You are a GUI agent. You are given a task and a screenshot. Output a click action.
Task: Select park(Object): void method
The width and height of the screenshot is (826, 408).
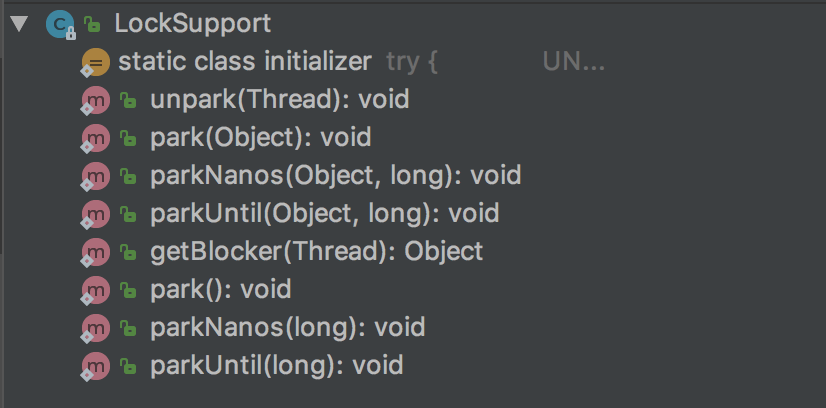click(x=260, y=138)
